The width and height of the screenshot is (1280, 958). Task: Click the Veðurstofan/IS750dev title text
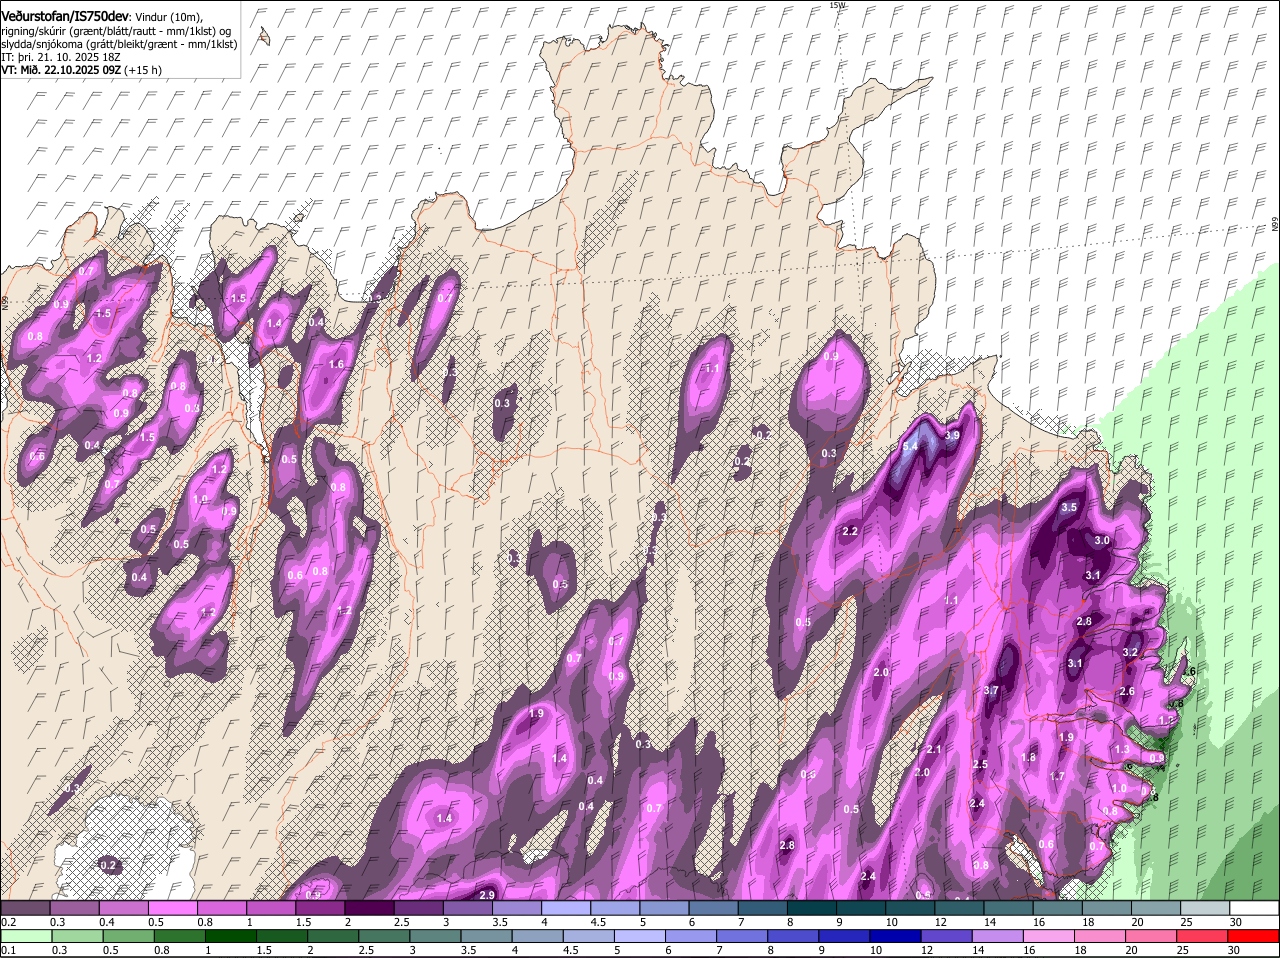coord(65,15)
